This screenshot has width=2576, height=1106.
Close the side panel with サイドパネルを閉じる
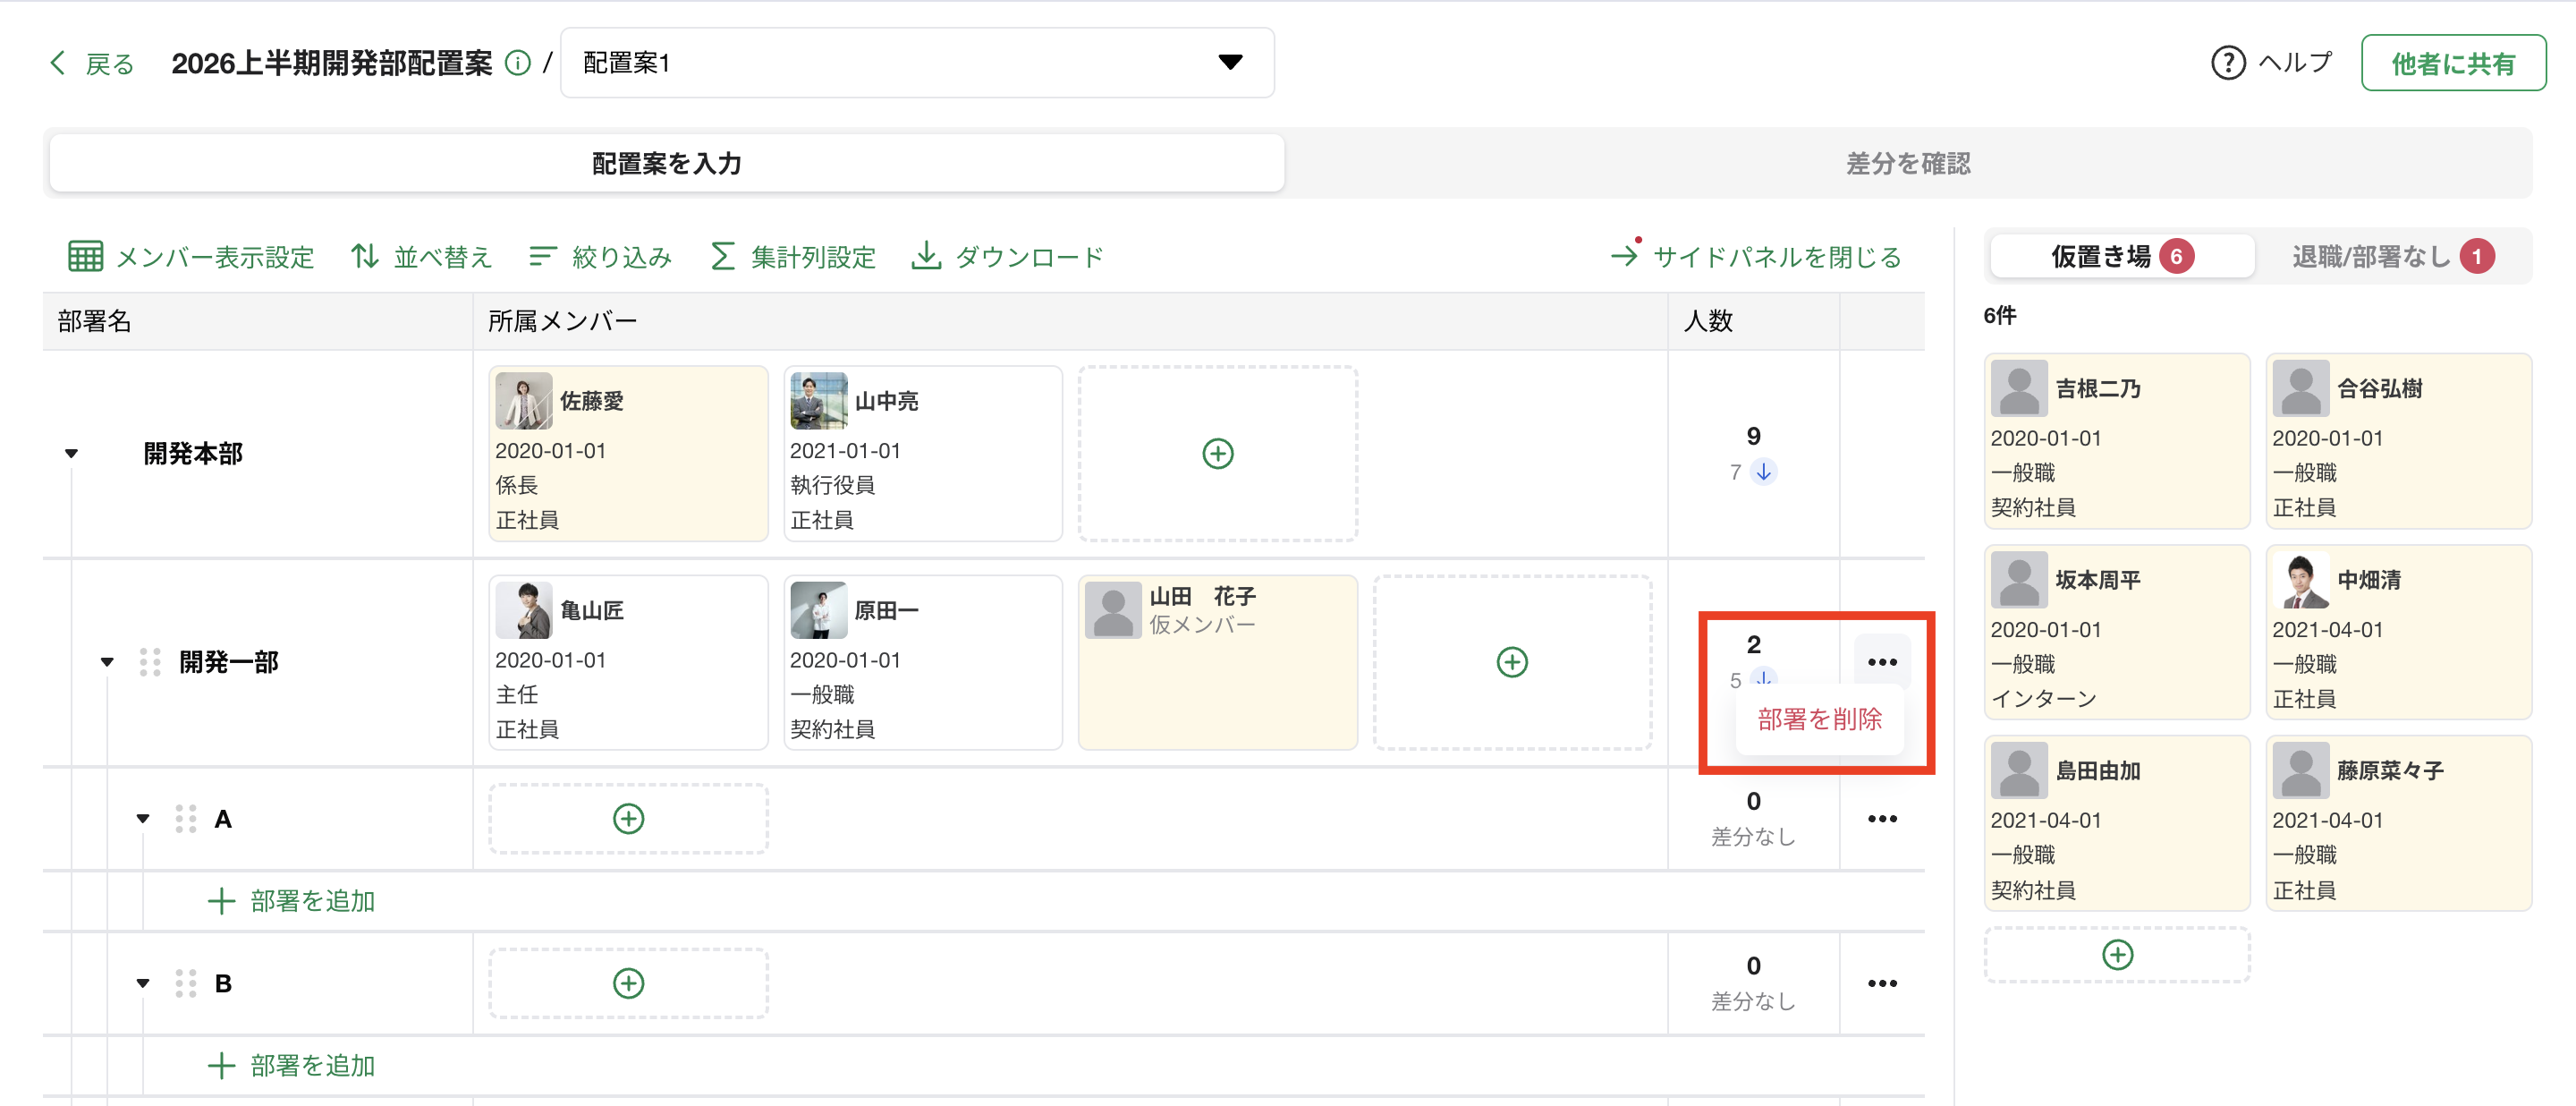pyautogui.click(x=1756, y=257)
